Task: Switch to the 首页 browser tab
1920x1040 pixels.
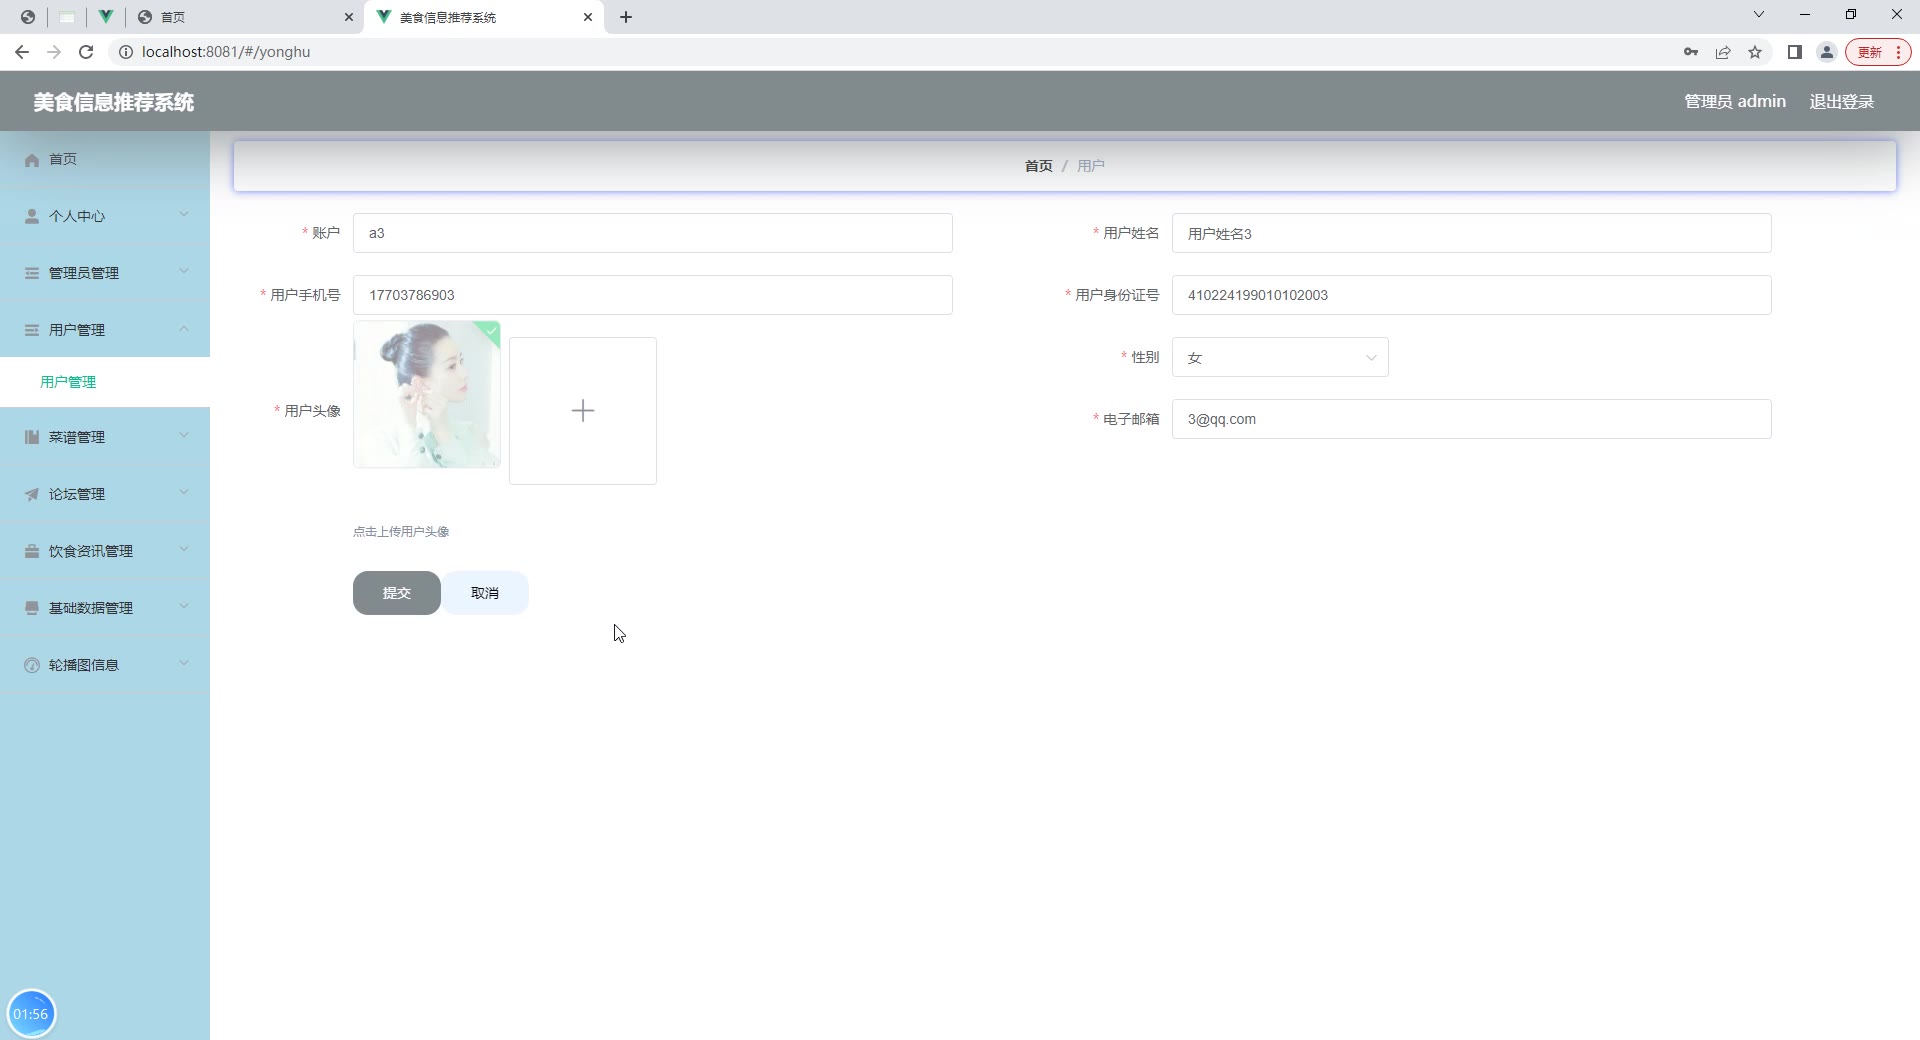Action: pyautogui.click(x=245, y=17)
